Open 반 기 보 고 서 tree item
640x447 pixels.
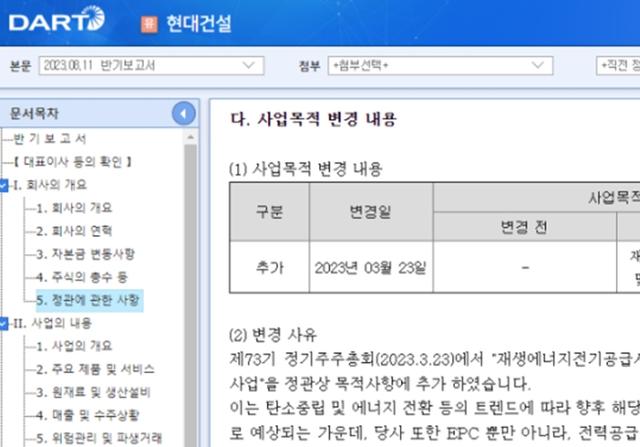(49, 139)
